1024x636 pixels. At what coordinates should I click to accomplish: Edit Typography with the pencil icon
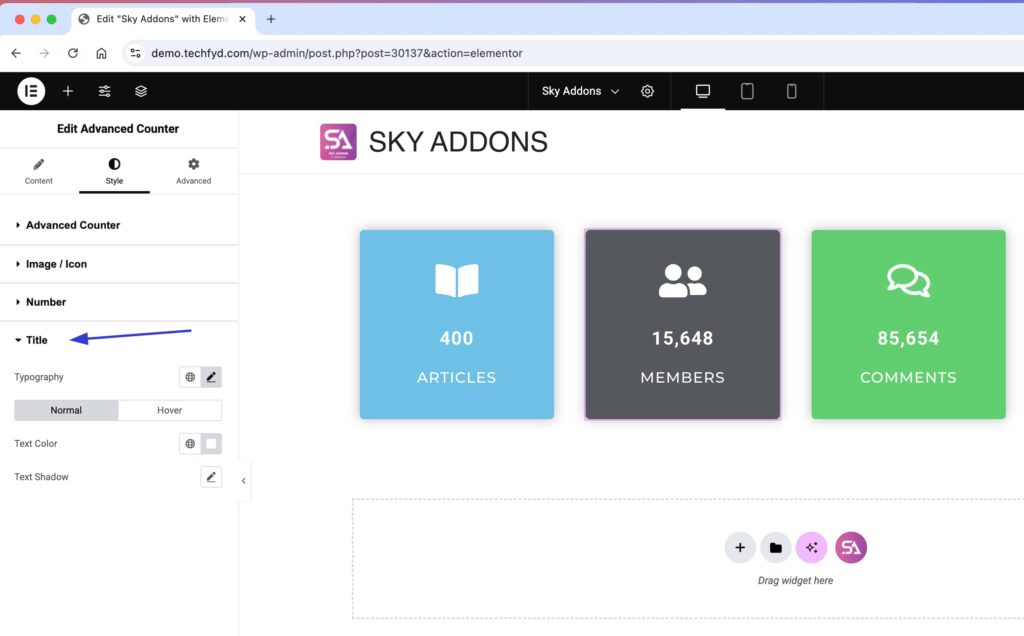pos(211,377)
